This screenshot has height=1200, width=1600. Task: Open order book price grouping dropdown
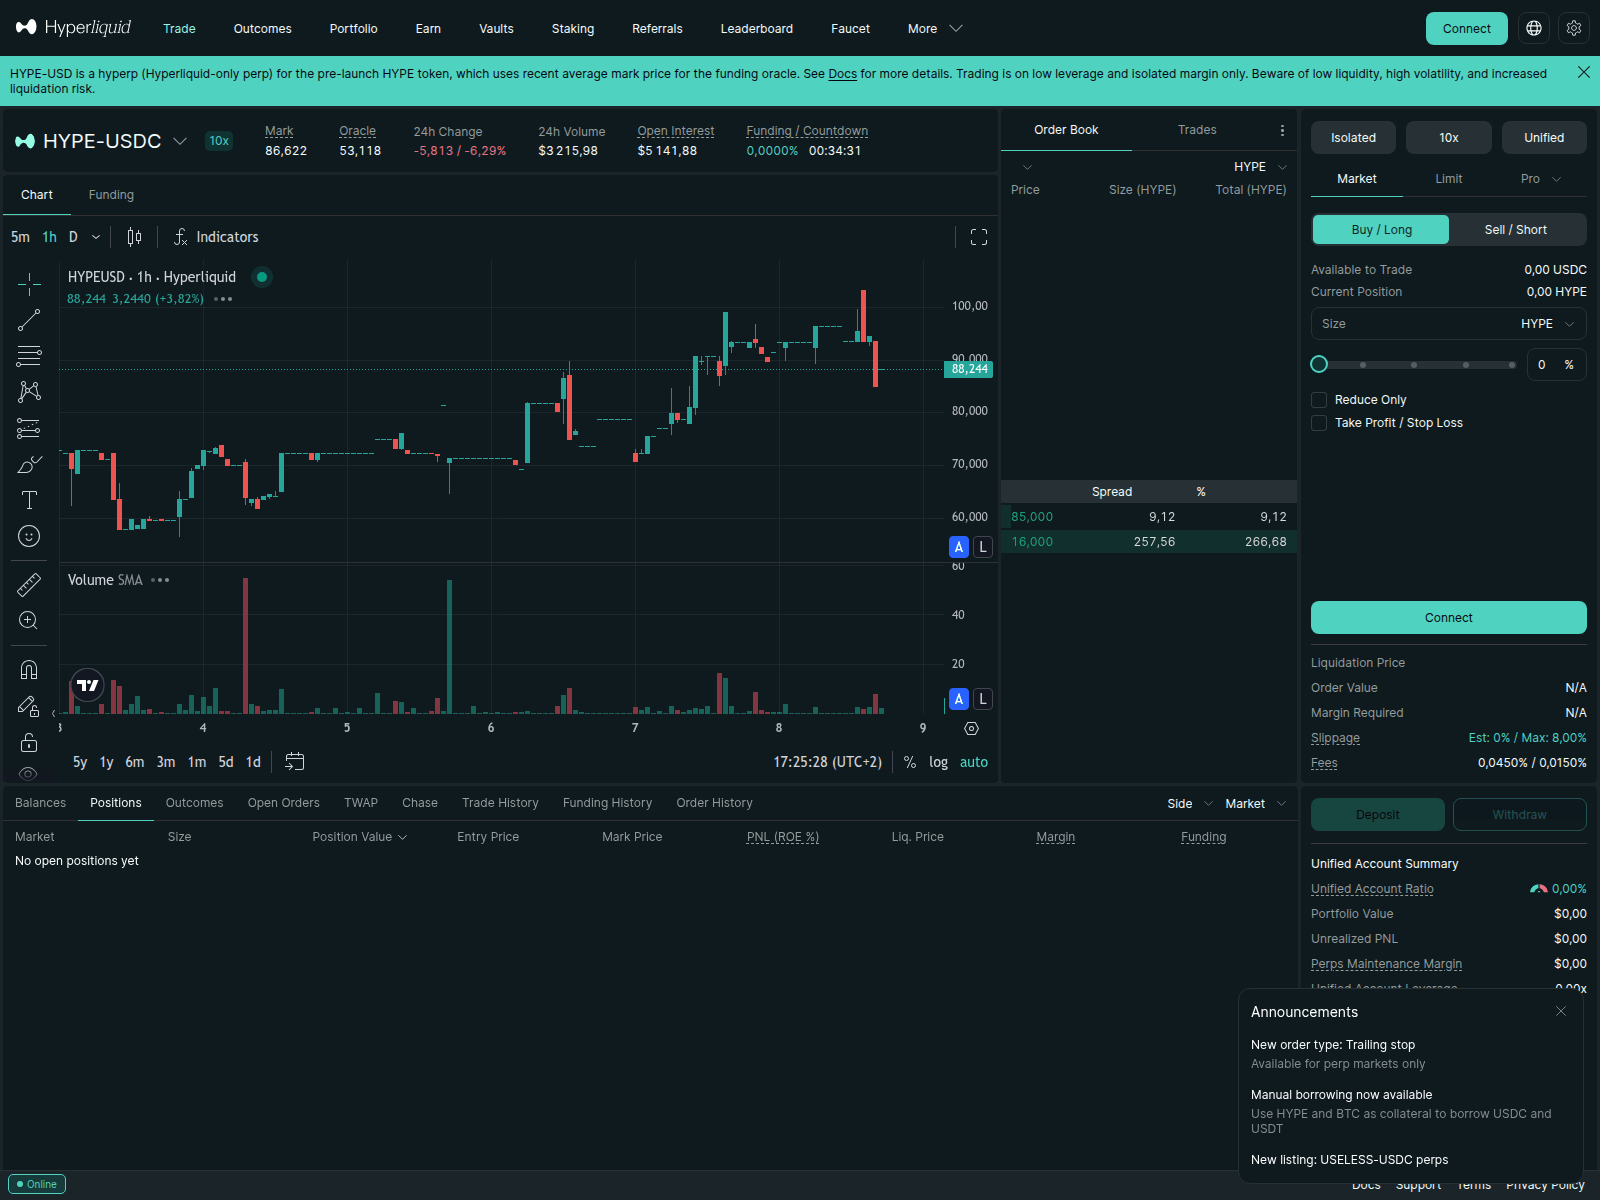(x=1027, y=167)
